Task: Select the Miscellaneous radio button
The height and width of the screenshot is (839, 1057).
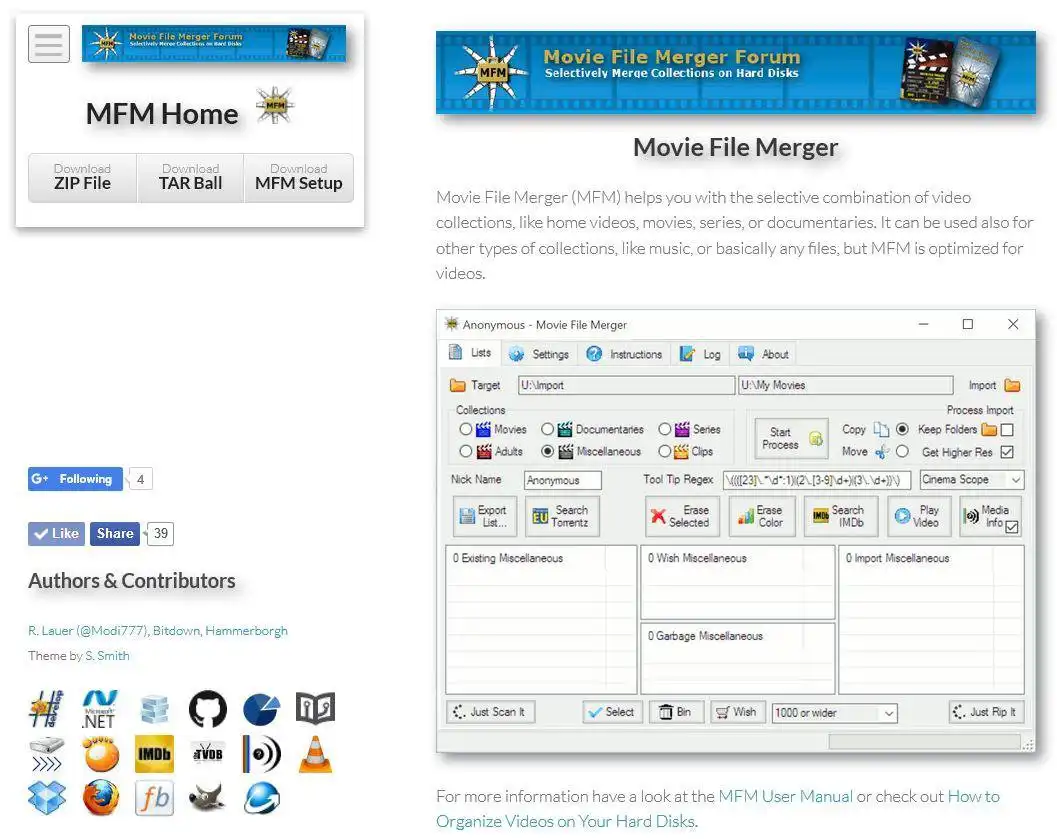Action: click(547, 452)
